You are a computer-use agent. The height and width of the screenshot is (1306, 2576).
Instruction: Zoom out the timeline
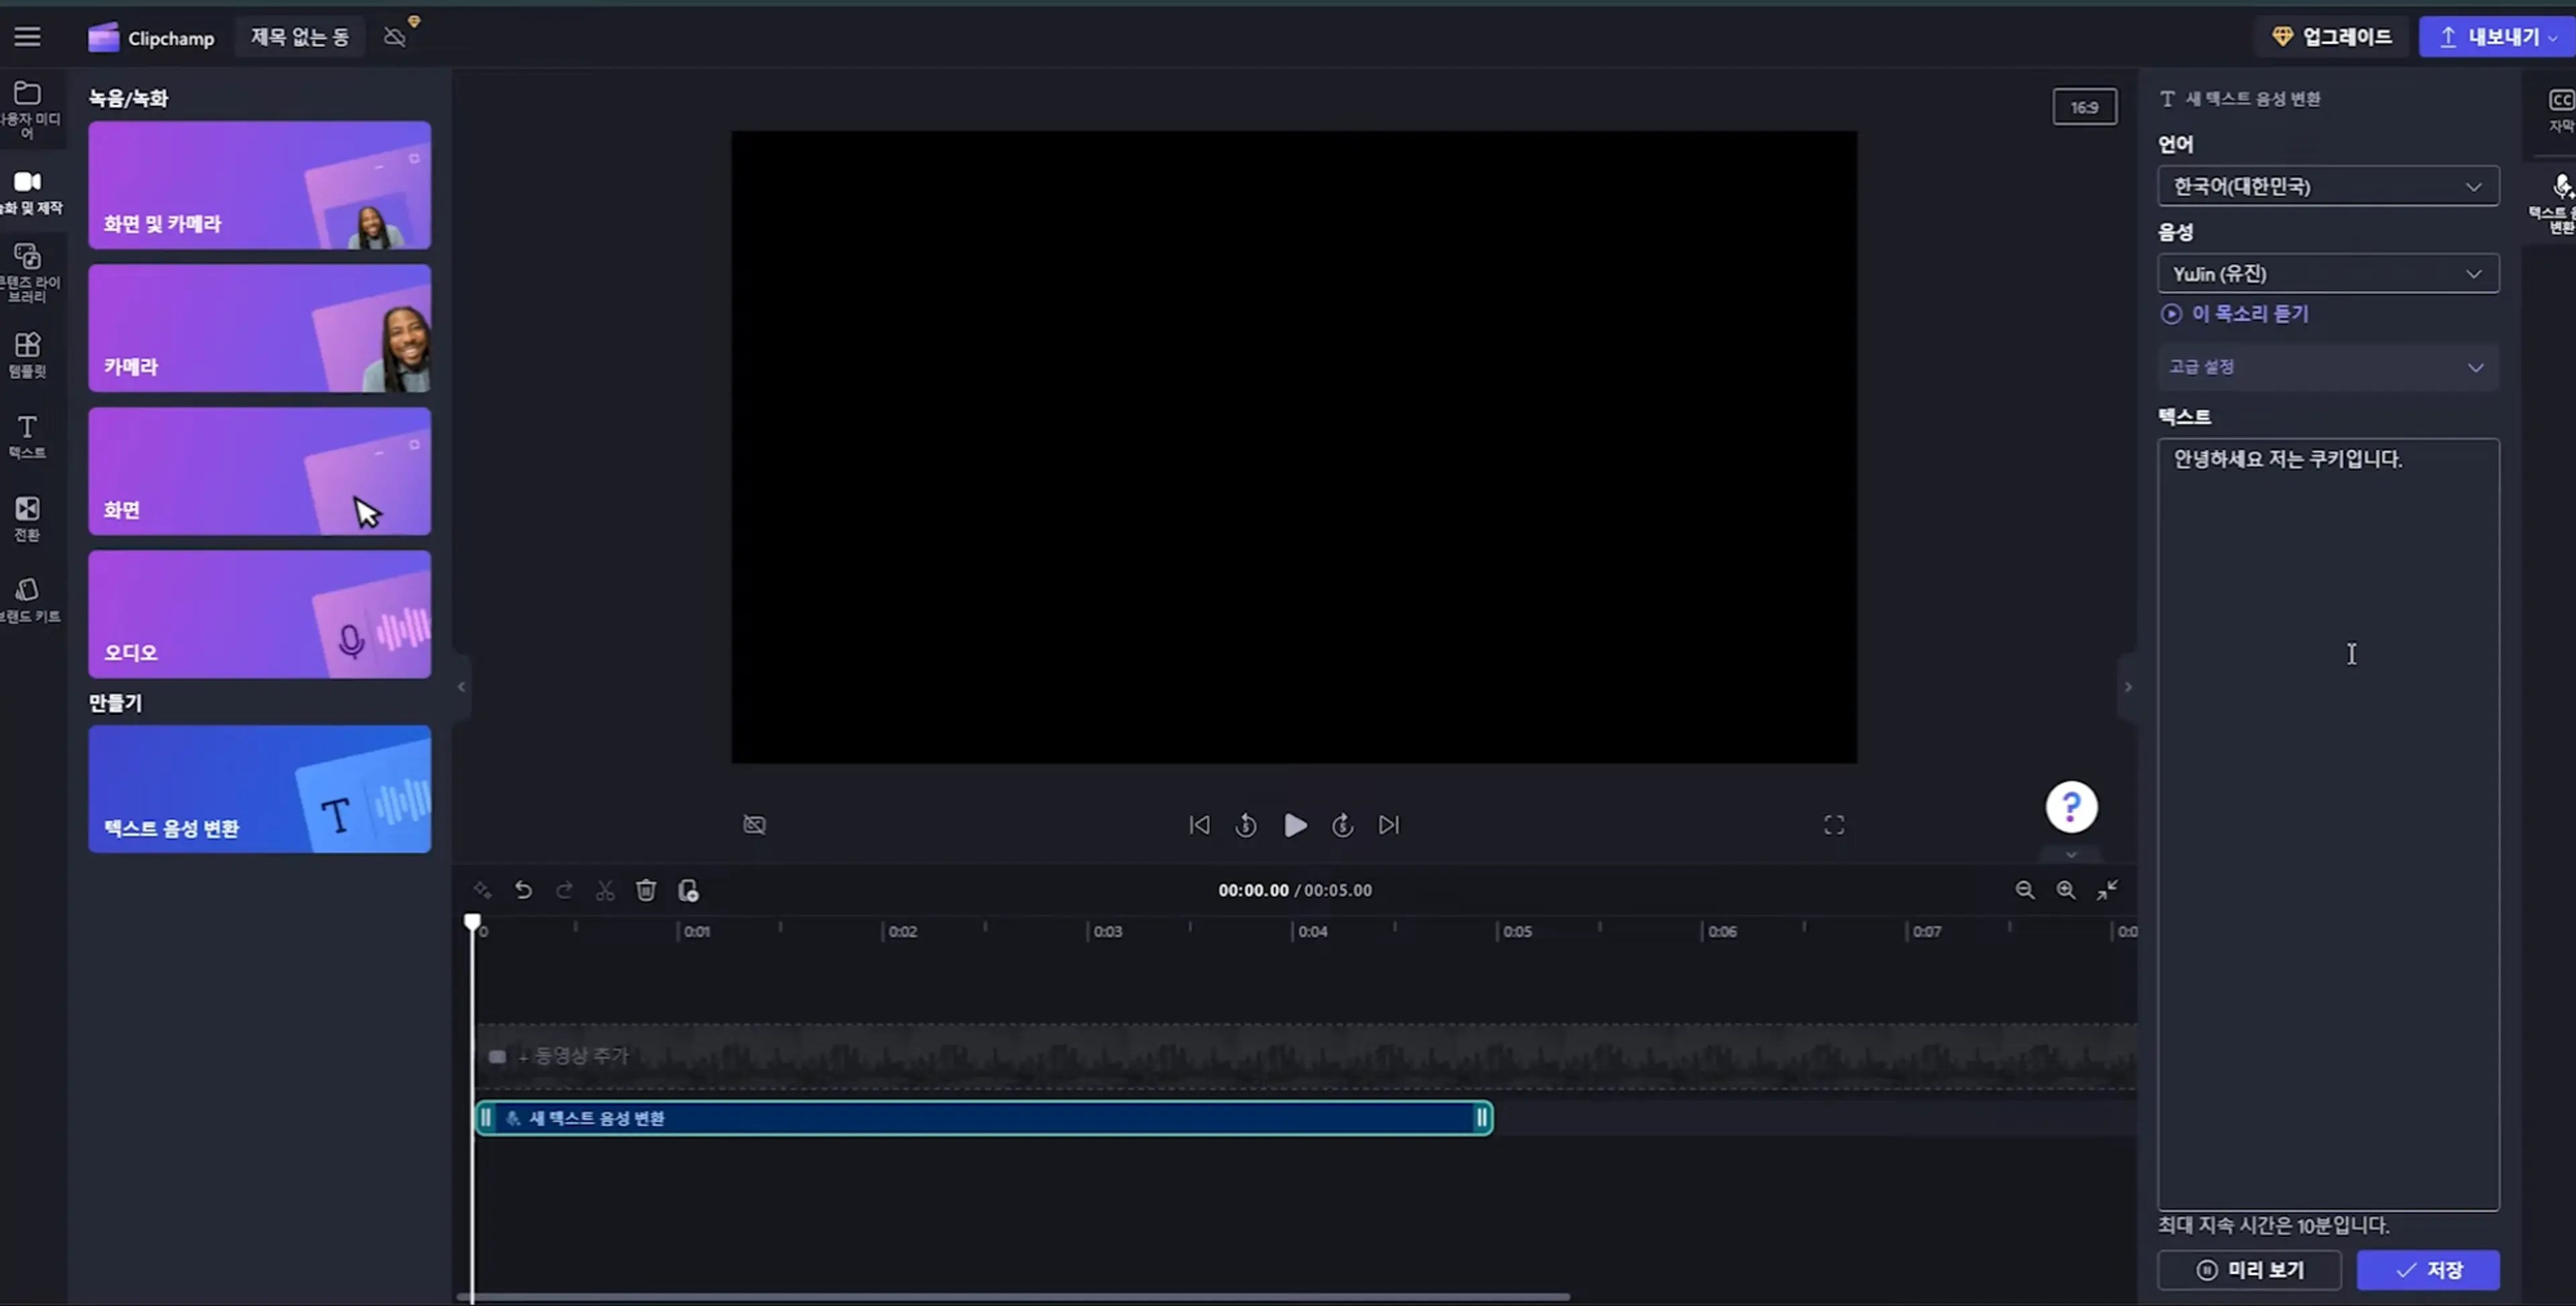pyautogui.click(x=2025, y=890)
